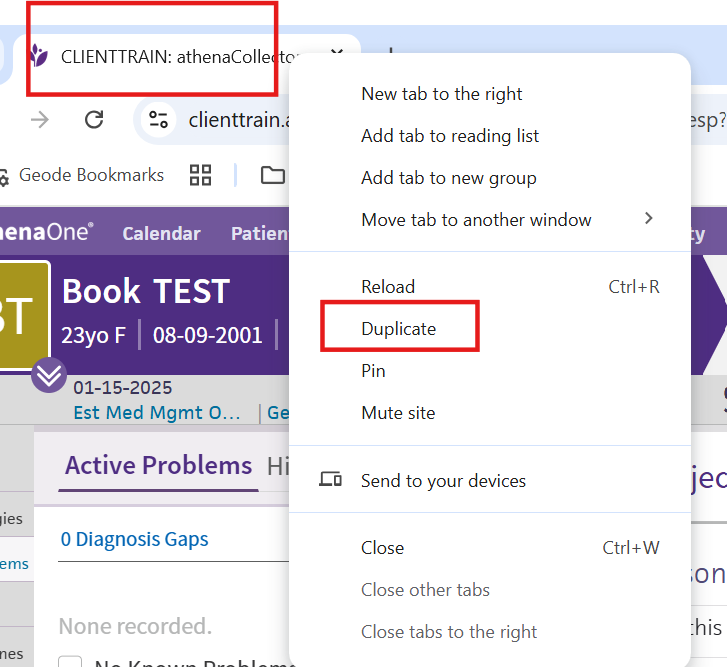Image resolution: width=727 pixels, height=667 pixels.
Task: Click the athenaOne logo
Action: (46, 231)
